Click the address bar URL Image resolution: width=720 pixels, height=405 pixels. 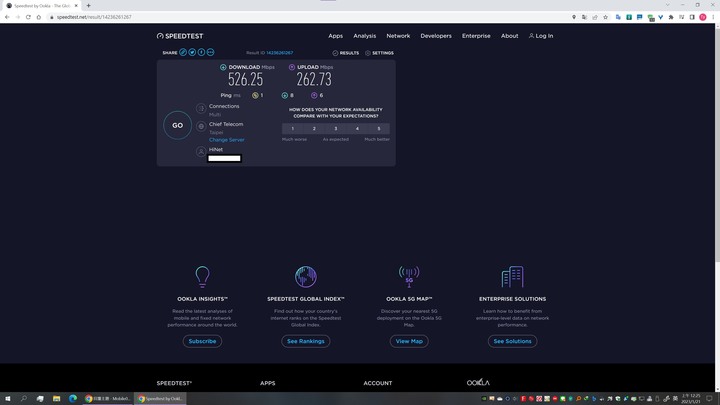point(94,17)
